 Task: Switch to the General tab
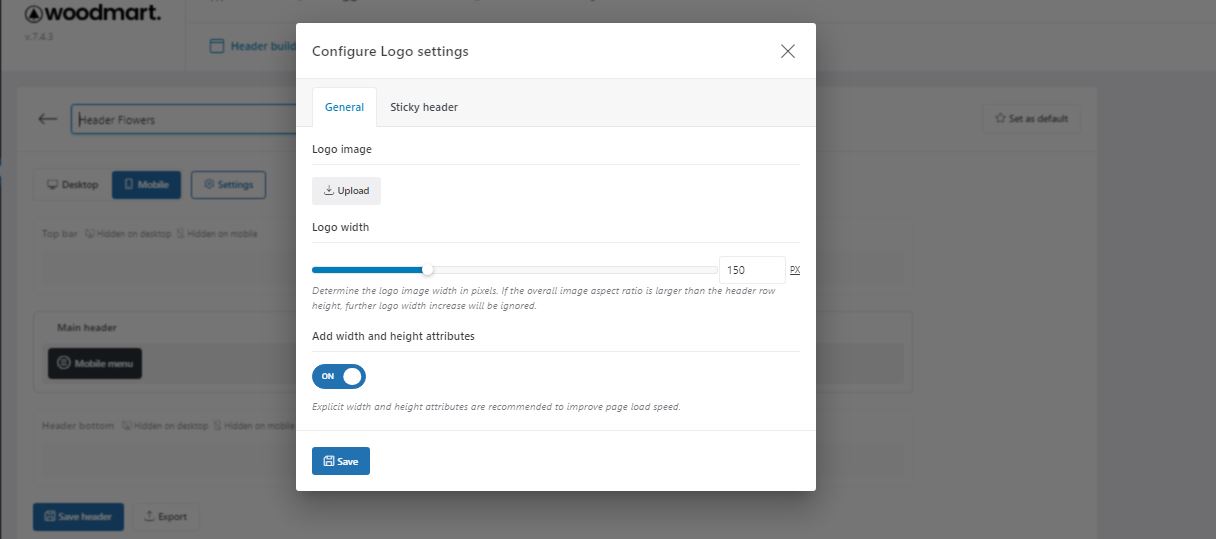pyautogui.click(x=344, y=107)
